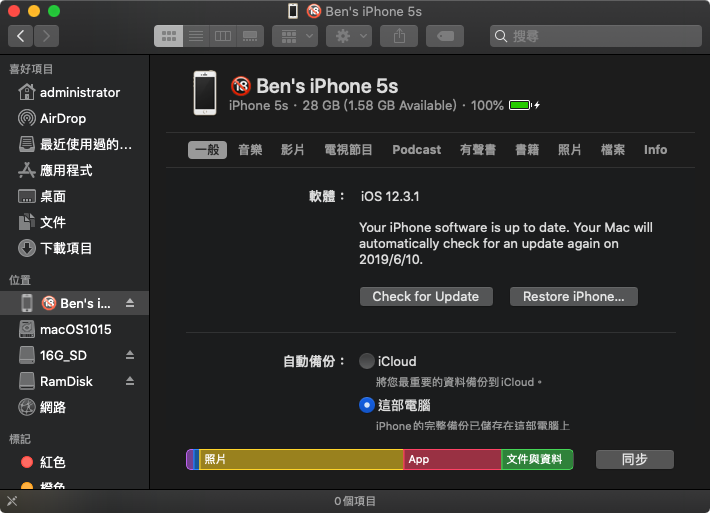Image resolution: width=710 pixels, height=513 pixels.
Task: Switch to icon grid view
Action: click(x=168, y=36)
